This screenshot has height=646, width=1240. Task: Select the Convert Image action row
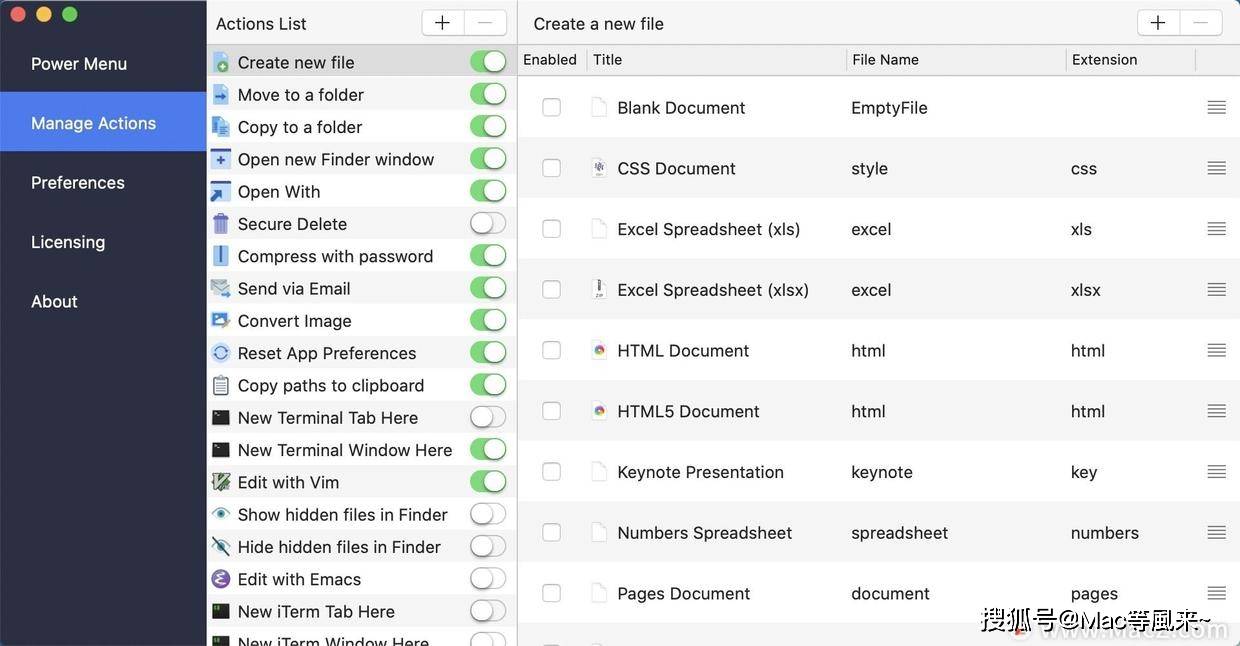point(361,321)
